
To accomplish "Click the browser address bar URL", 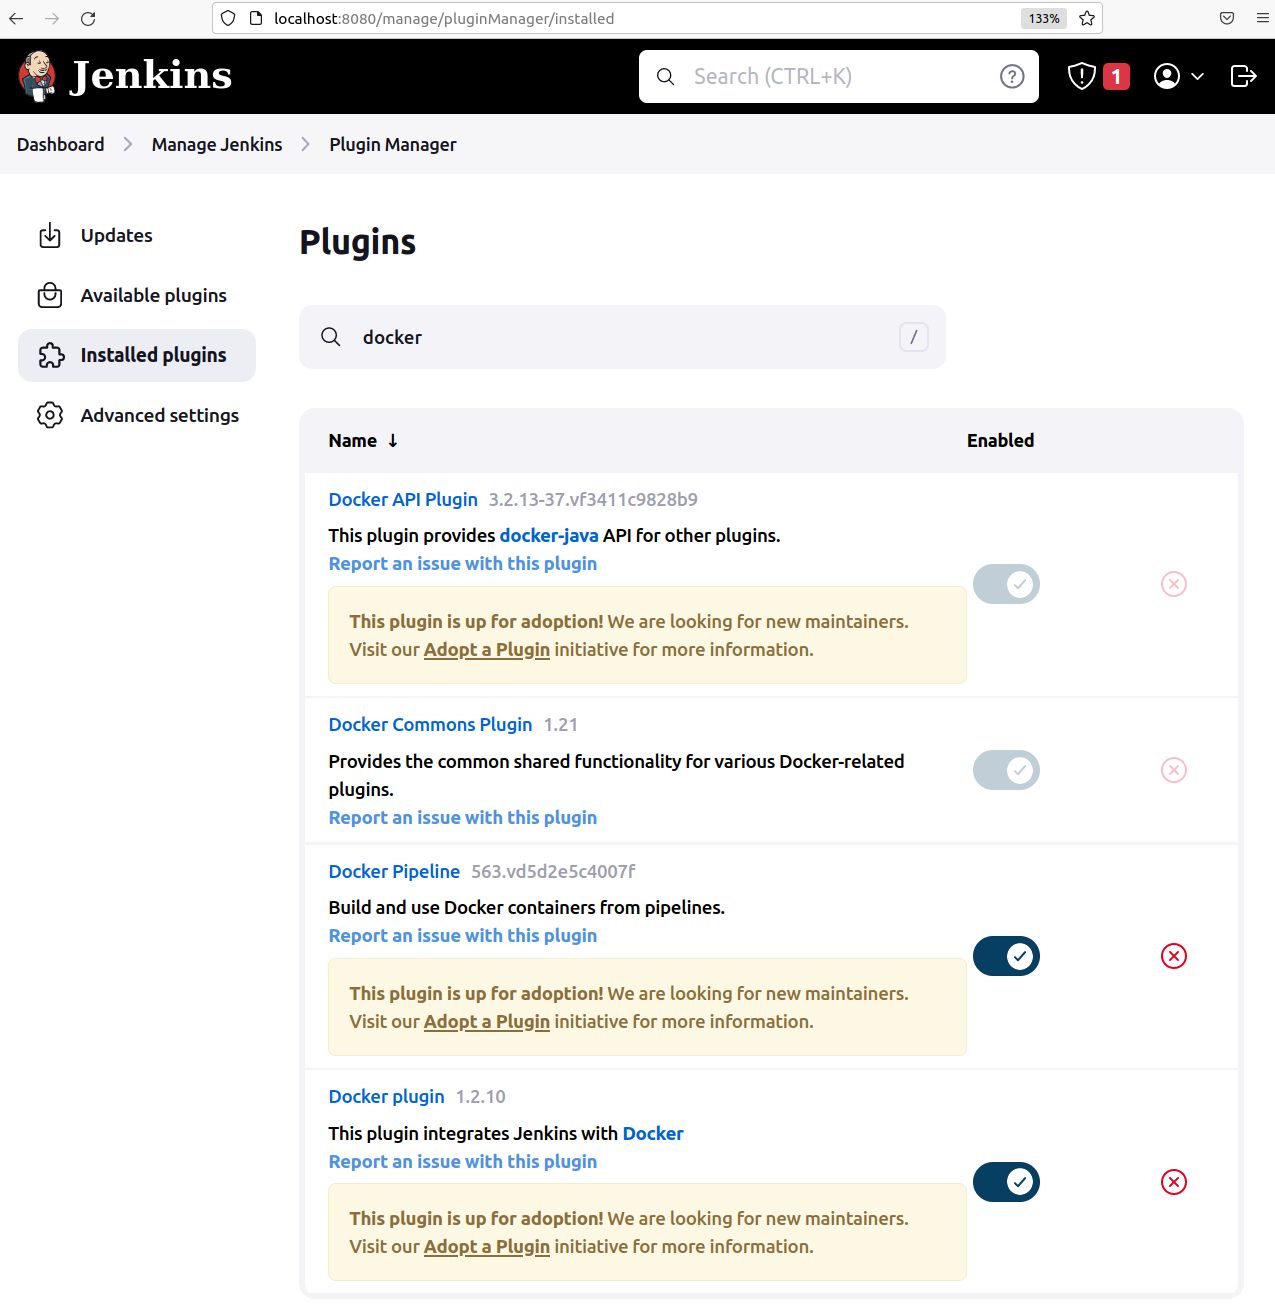I will click(x=444, y=18).
